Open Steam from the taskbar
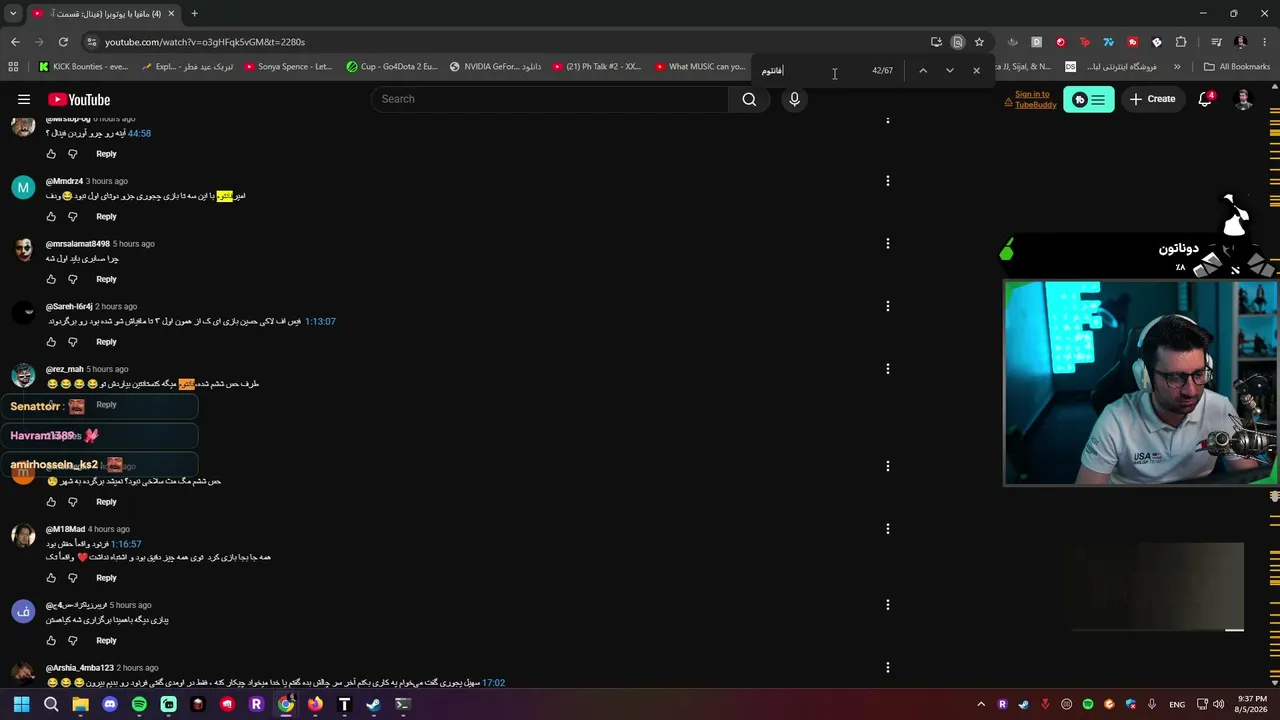The height and width of the screenshot is (720, 1280). pyautogui.click(x=373, y=704)
